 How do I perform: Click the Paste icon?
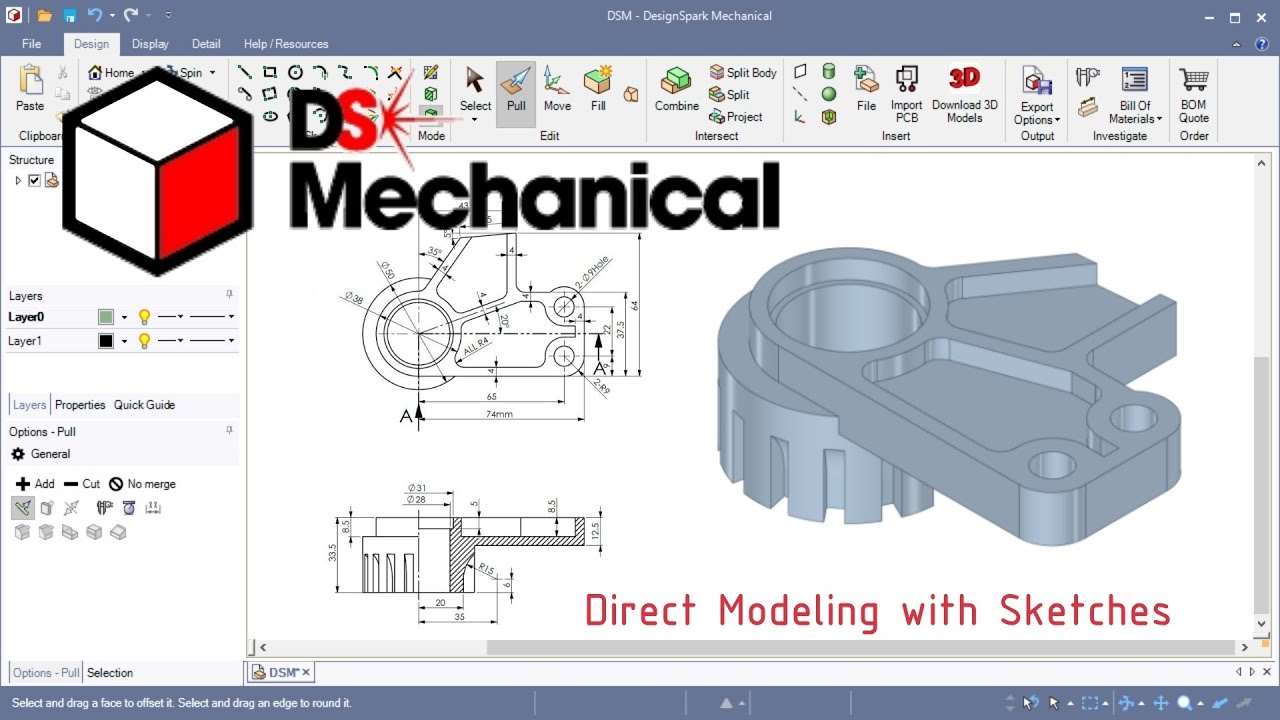[30, 80]
